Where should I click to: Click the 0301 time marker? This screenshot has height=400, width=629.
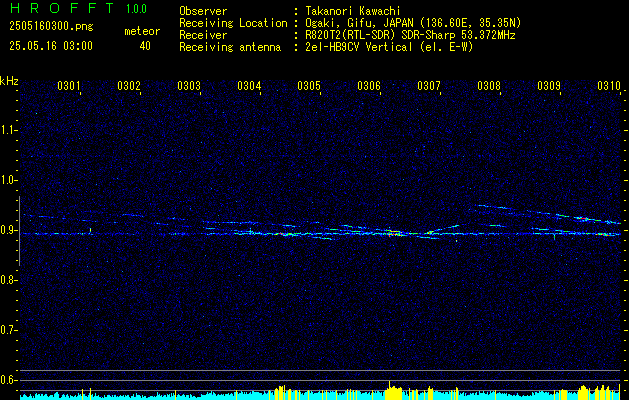[69, 85]
